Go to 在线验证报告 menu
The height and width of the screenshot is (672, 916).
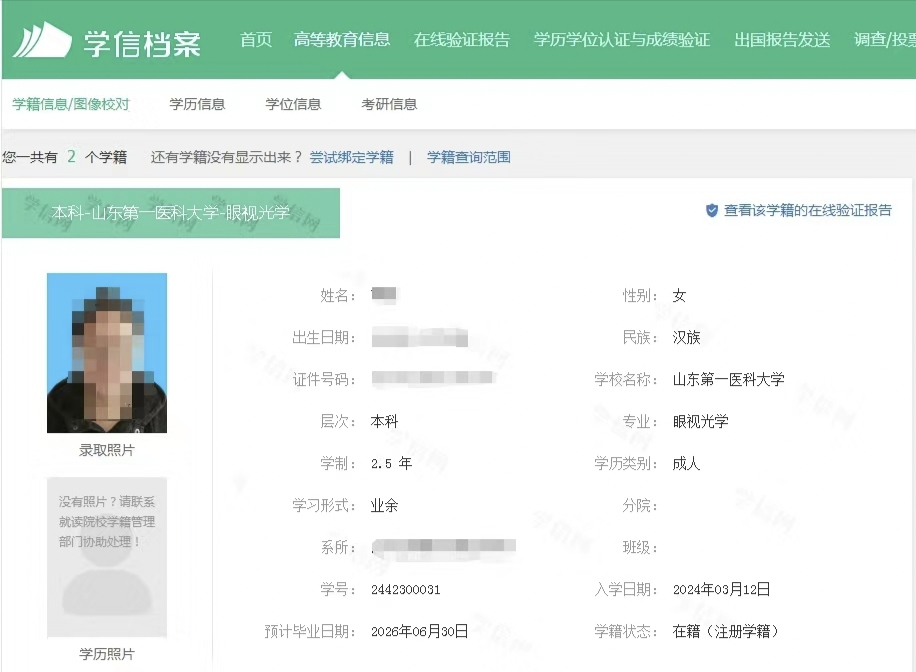point(462,40)
